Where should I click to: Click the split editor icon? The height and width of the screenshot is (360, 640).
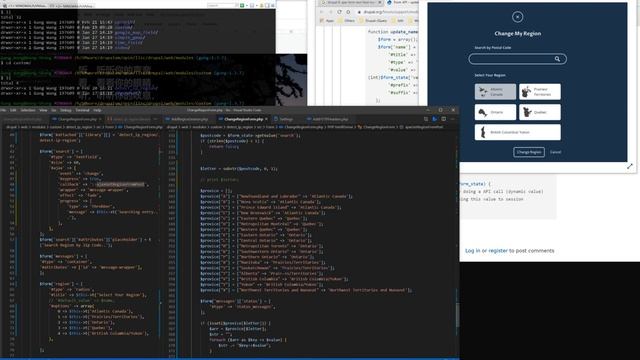point(444,119)
